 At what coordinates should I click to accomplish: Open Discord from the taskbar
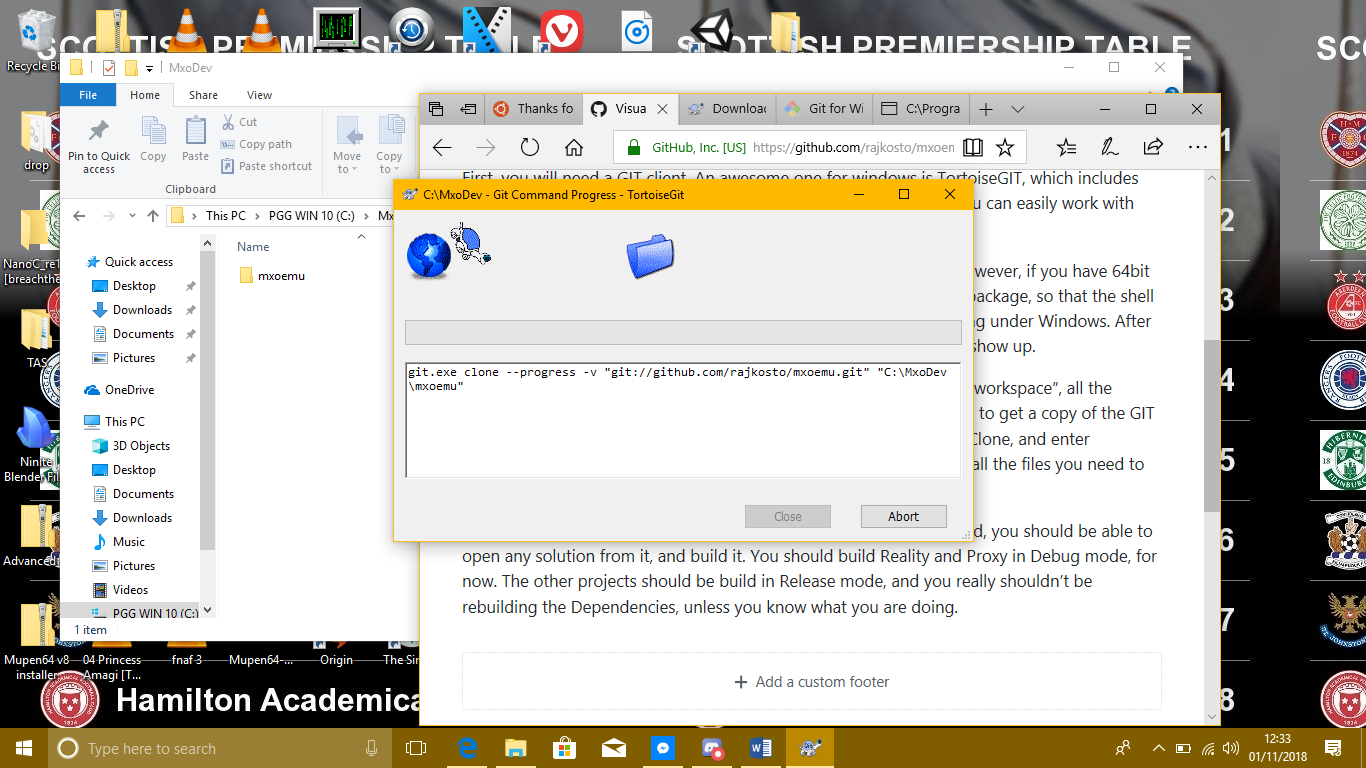click(711, 748)
